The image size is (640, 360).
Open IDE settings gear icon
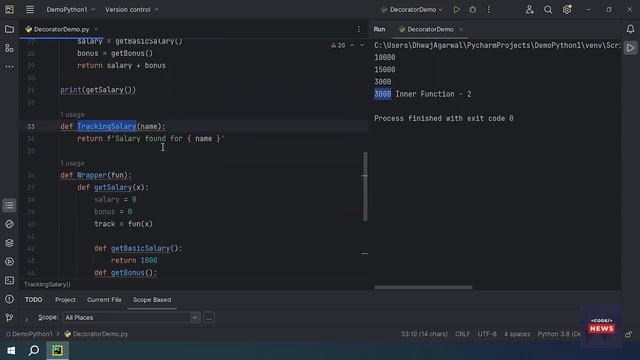click(567, 9)
